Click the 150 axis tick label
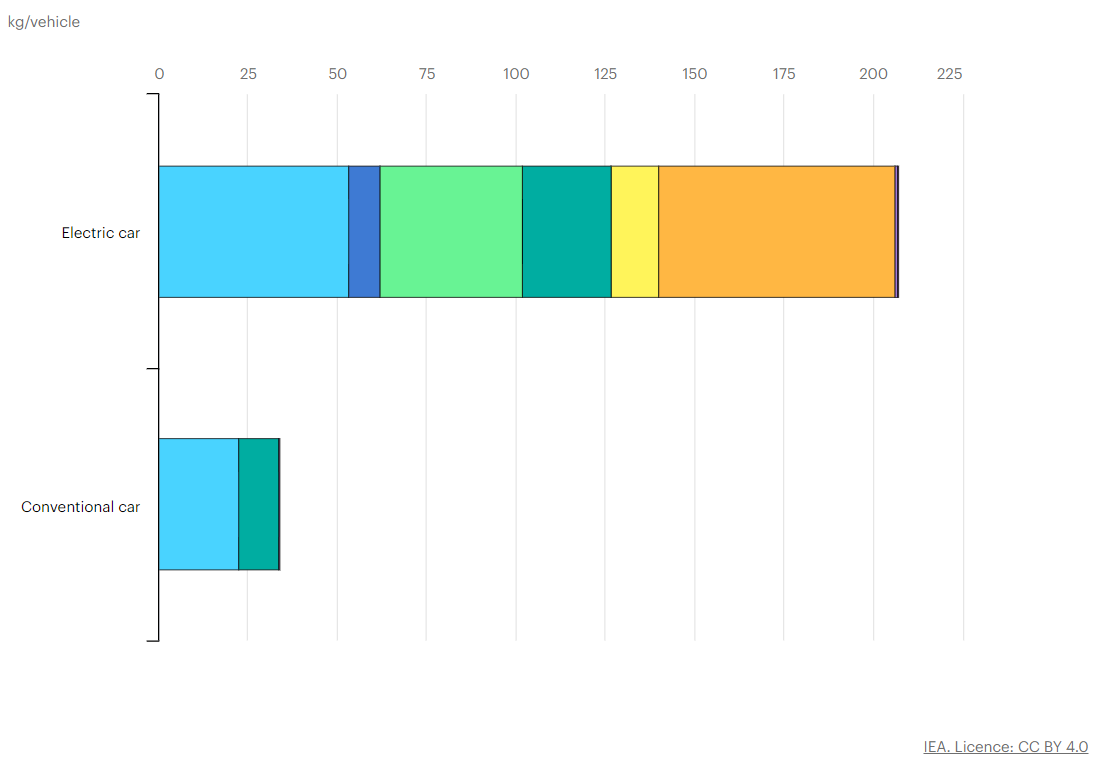Screen dimensions: 1103x769 click(x=694, y=74)
